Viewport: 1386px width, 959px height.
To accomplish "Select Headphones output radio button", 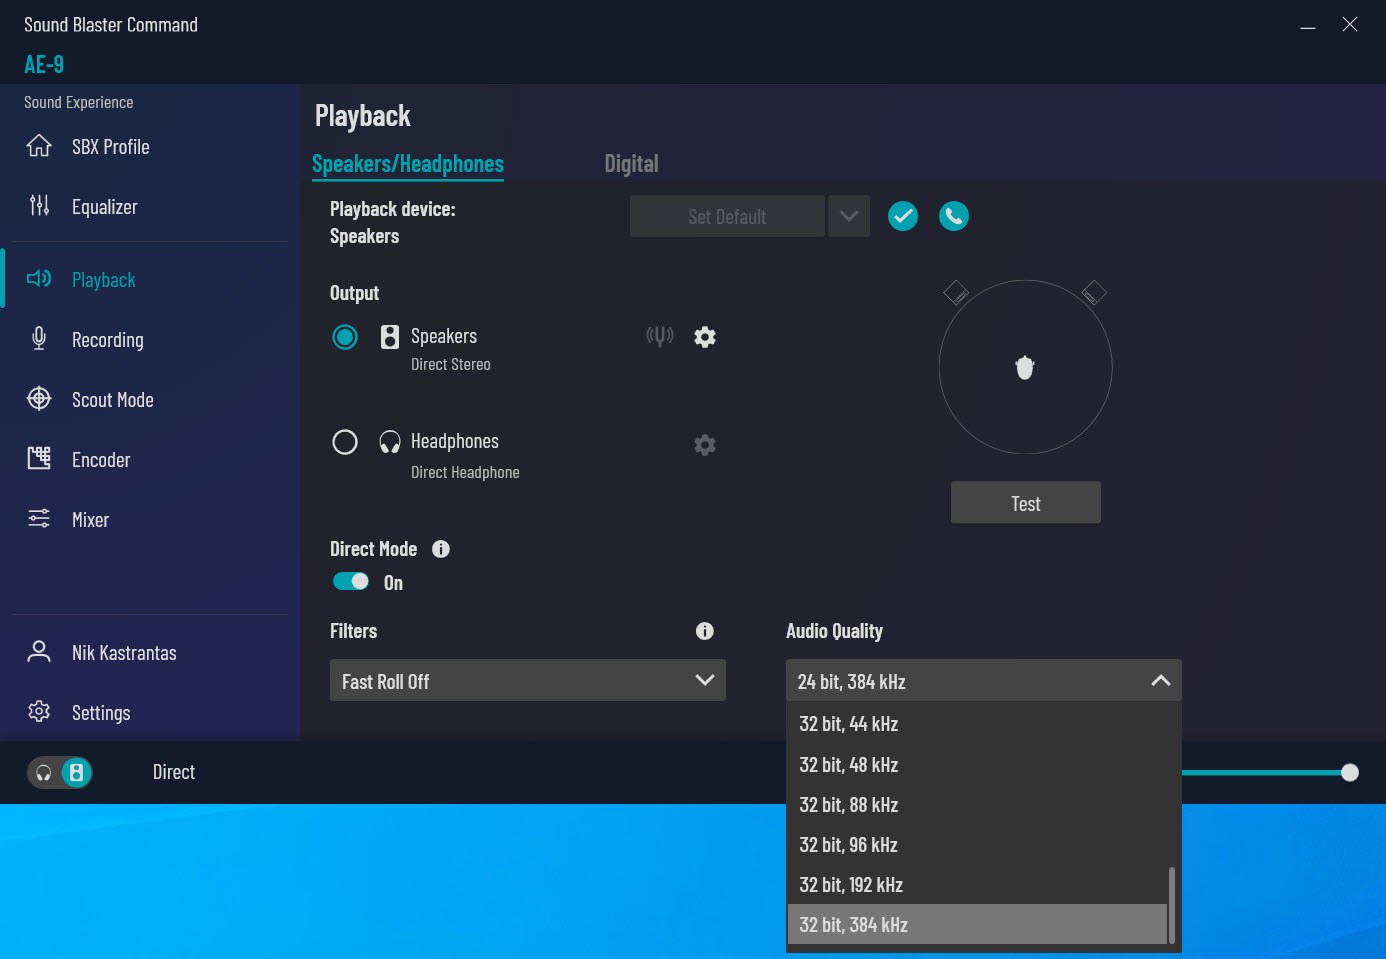I will point(345,442).
